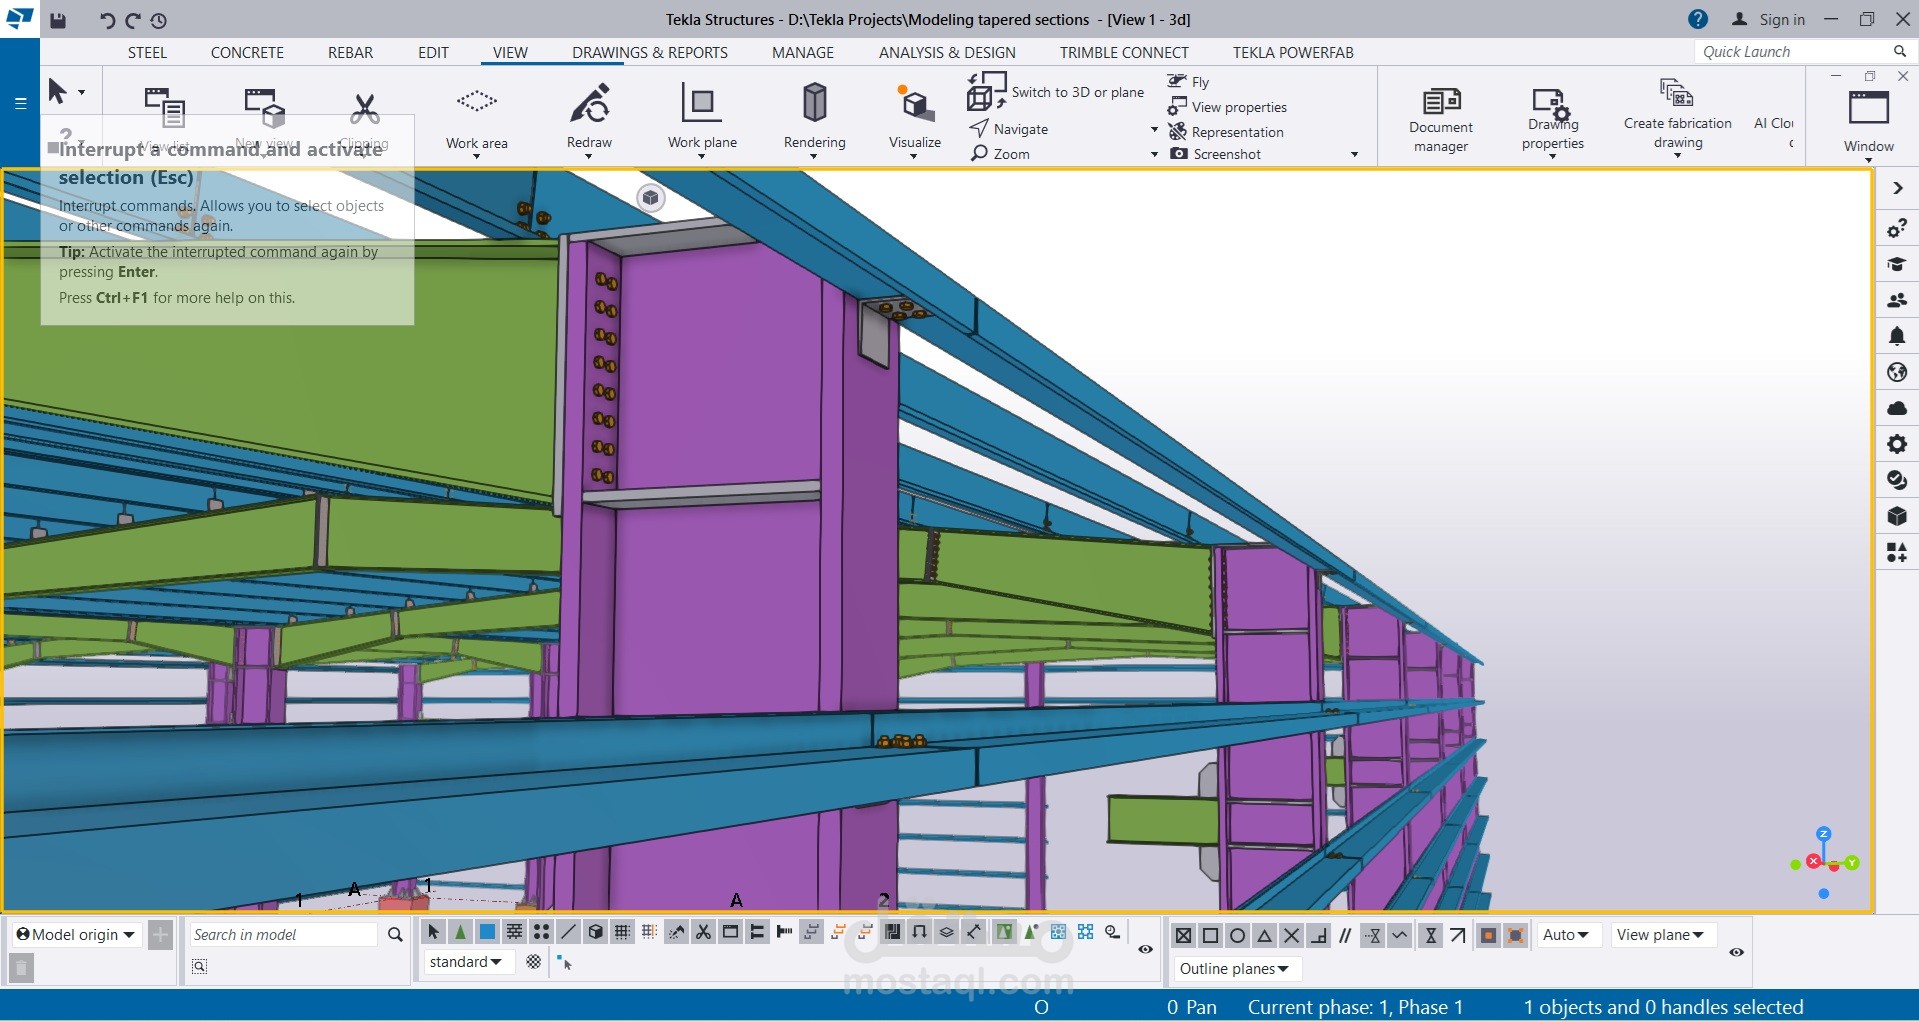Viewport: 1919px width, 1022px height.
Task: Click the search magnifier beside Search in model
Action: tap(395, 935)
